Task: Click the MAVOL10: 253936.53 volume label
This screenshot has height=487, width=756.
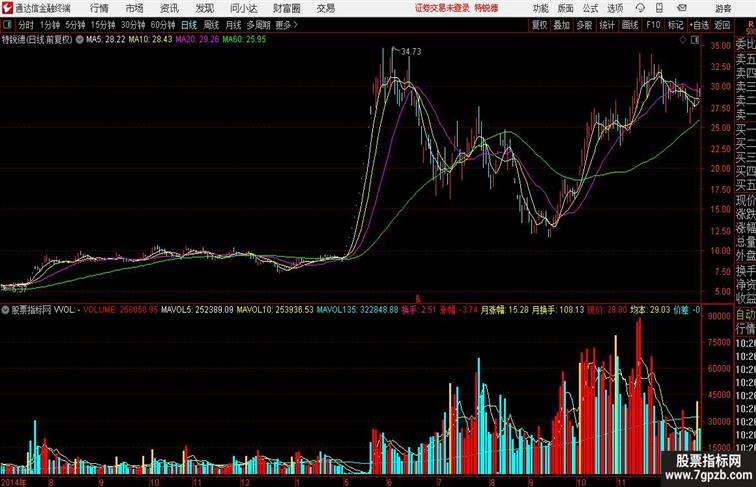Action: point(275,310)
